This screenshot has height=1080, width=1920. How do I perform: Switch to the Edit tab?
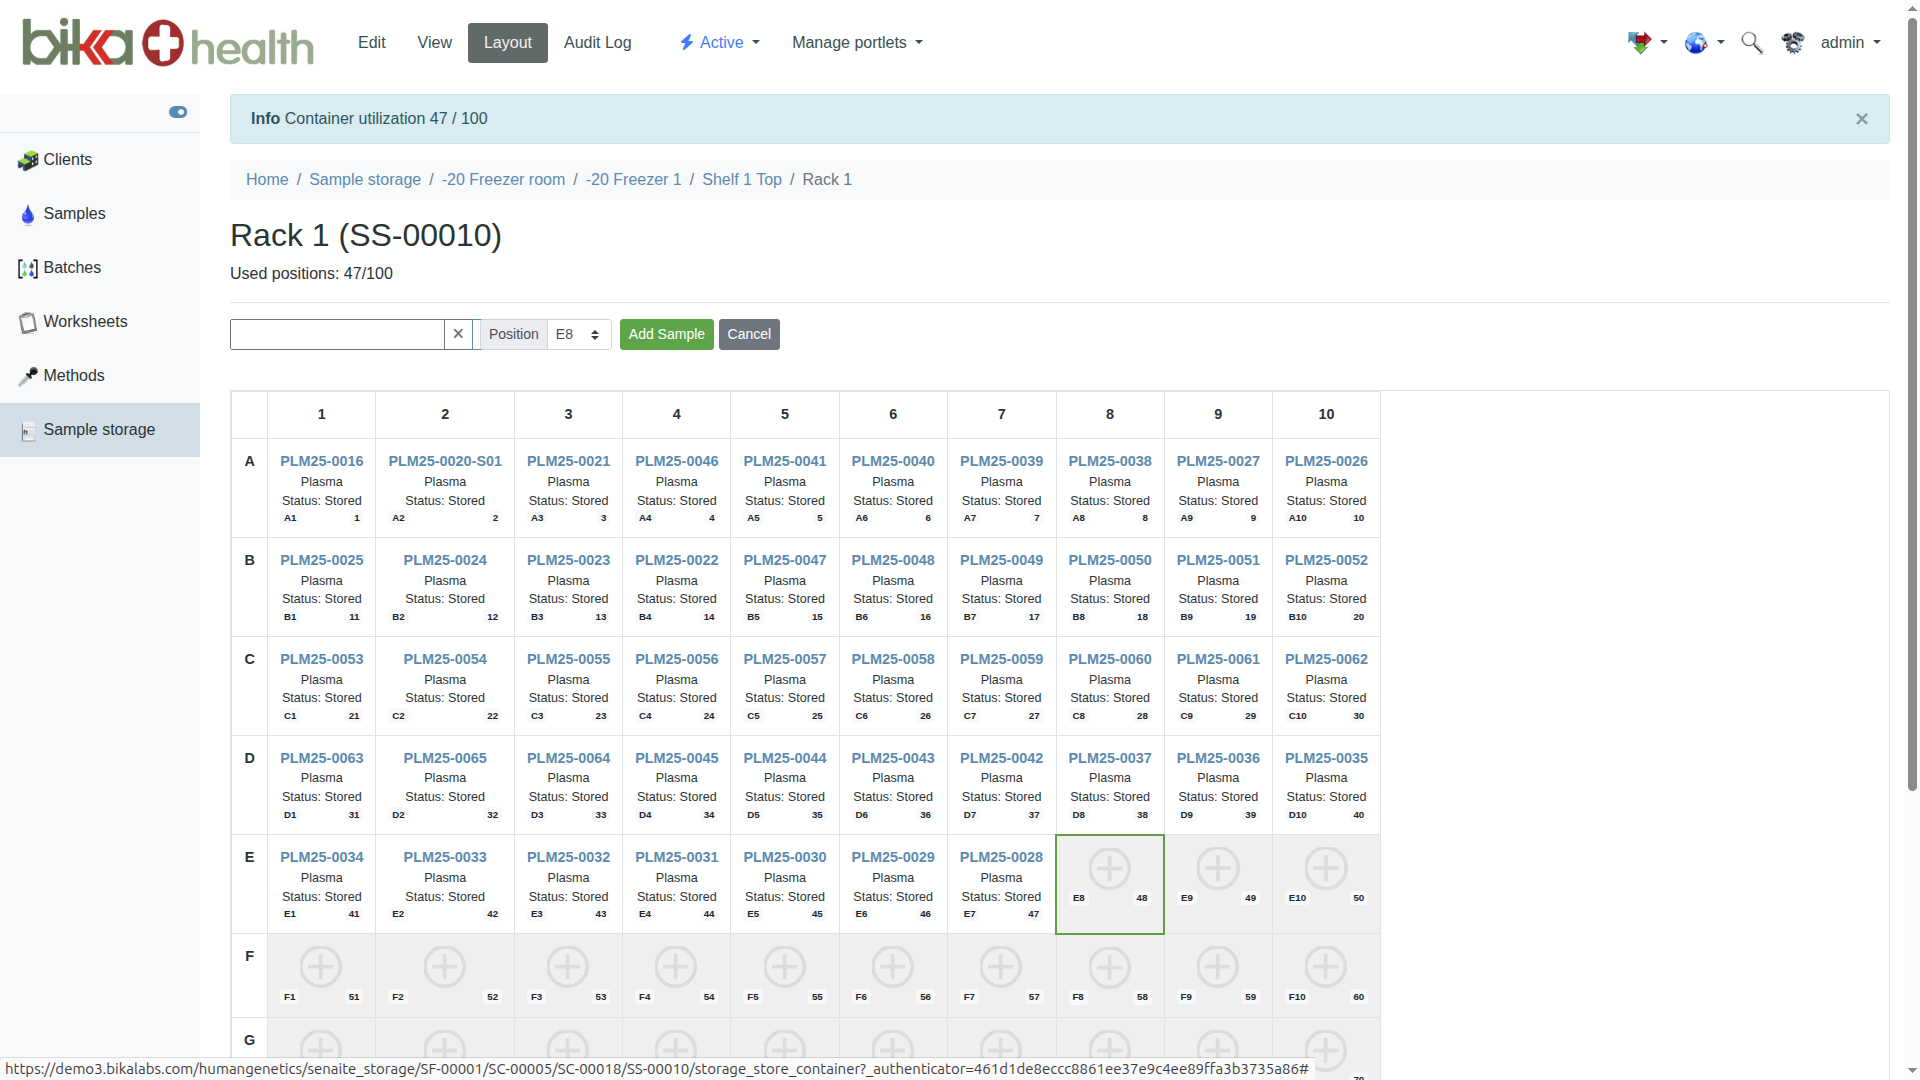point(371,42)
